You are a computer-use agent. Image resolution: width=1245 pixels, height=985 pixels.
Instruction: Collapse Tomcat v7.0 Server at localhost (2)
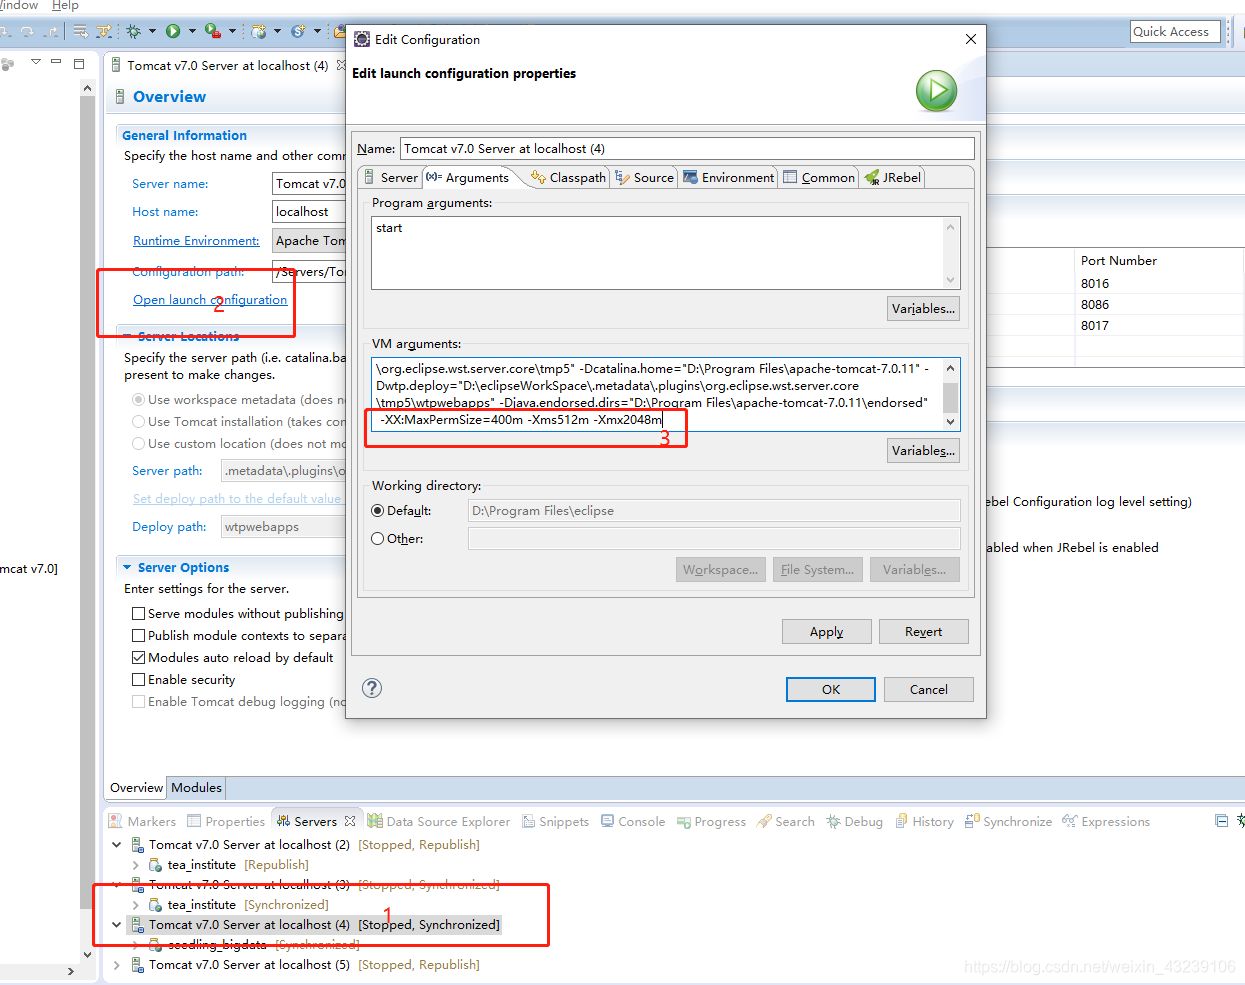coord(117,845)
